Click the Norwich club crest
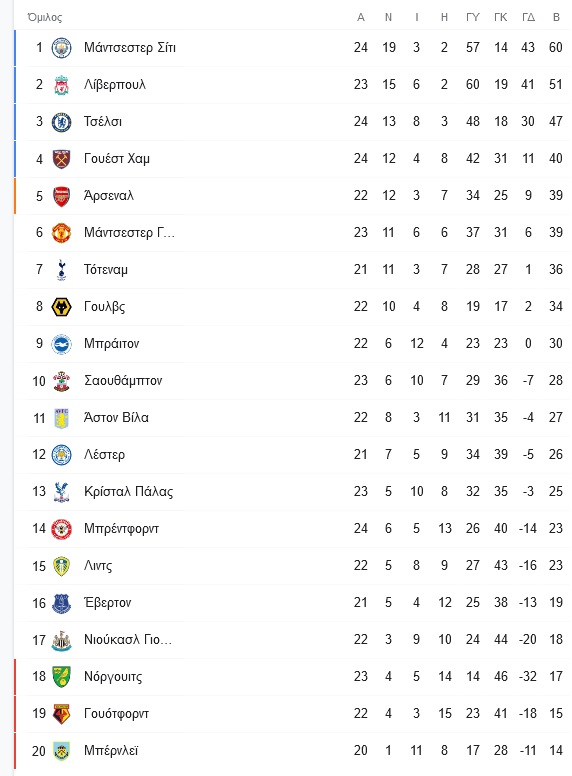 [61, 677]
